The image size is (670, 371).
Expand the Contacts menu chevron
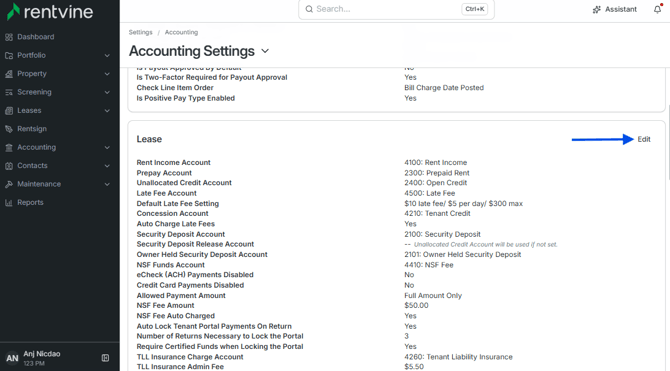click(x=107, y=166)
